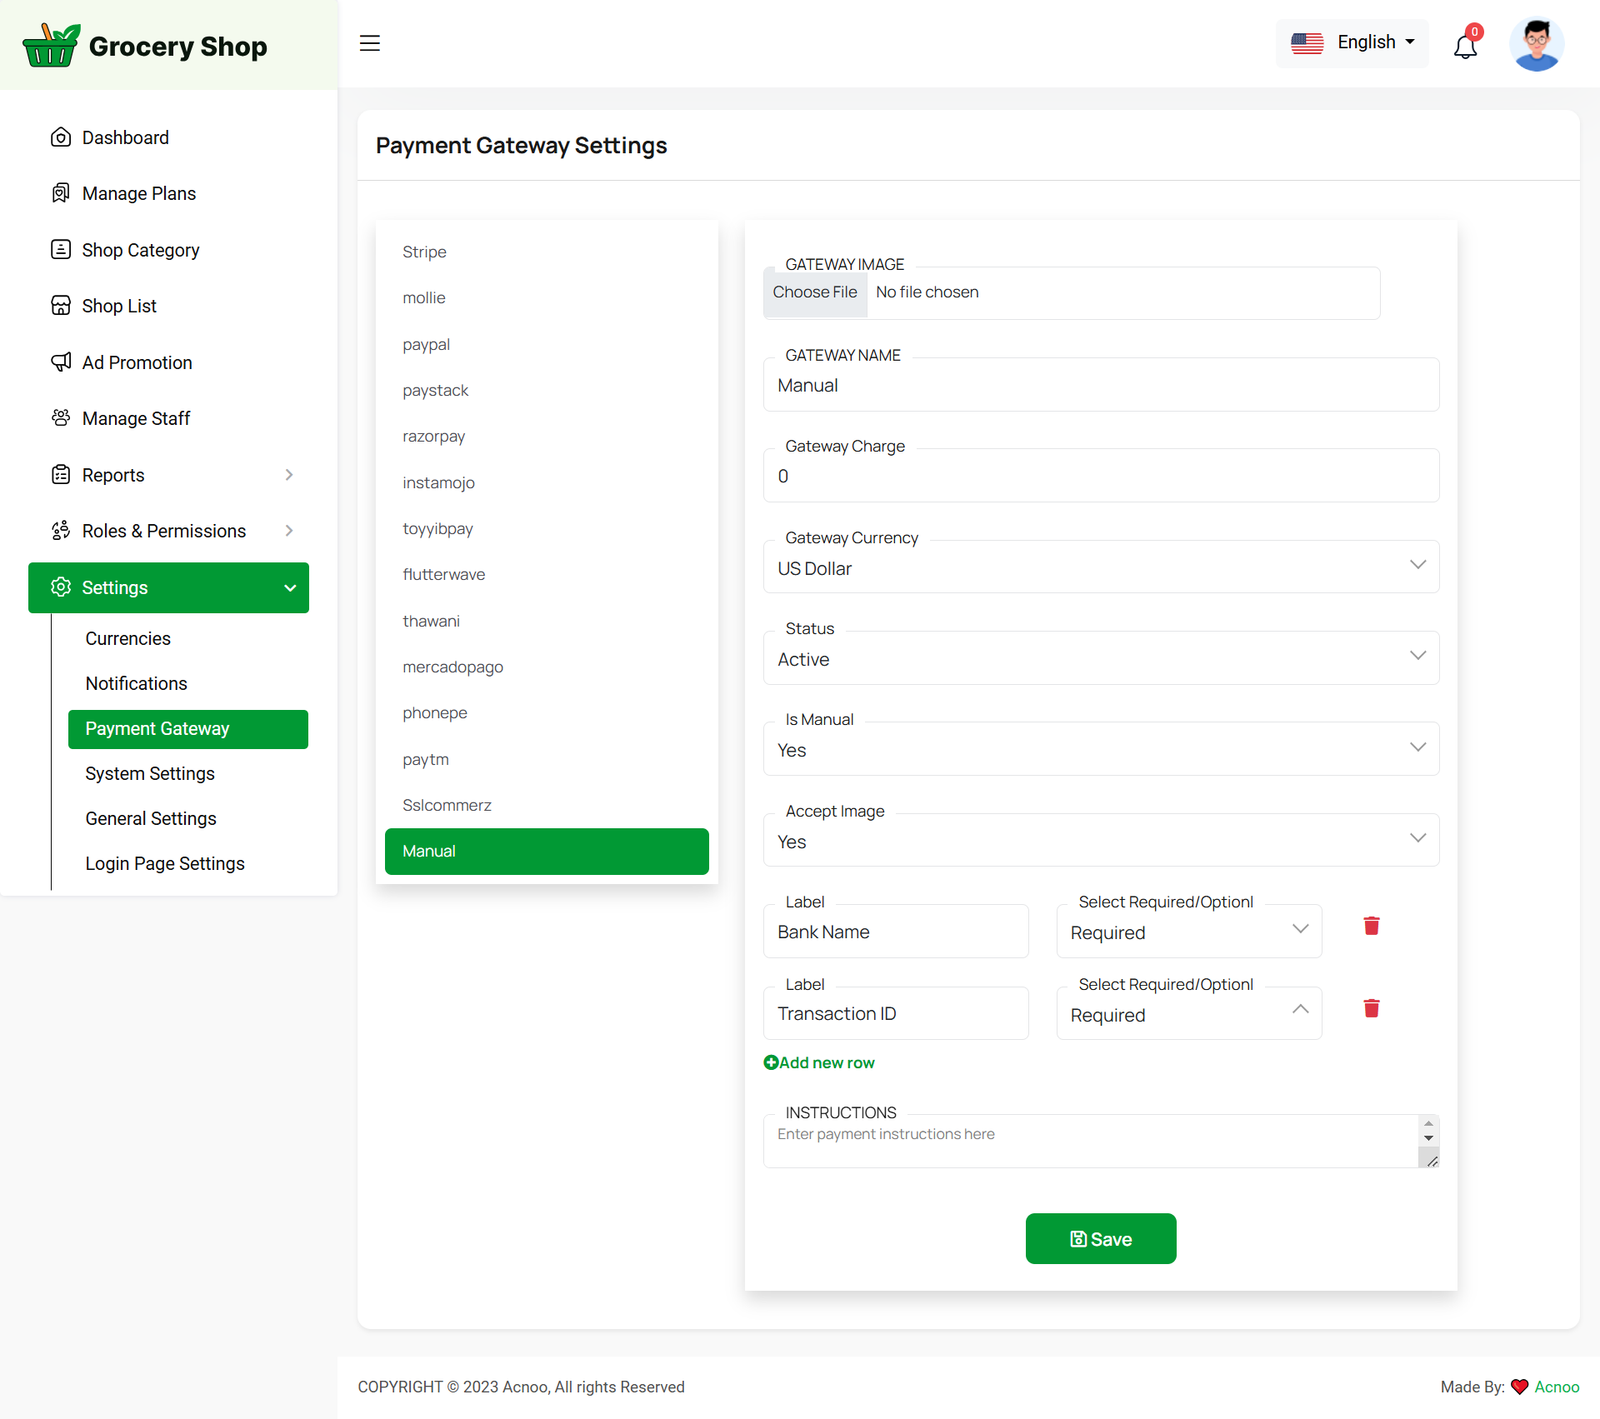This screenshot has width=1600, height=1419.
Task: Click the Ad Promotion megaphone icon
Action: [x=61, y=362]
